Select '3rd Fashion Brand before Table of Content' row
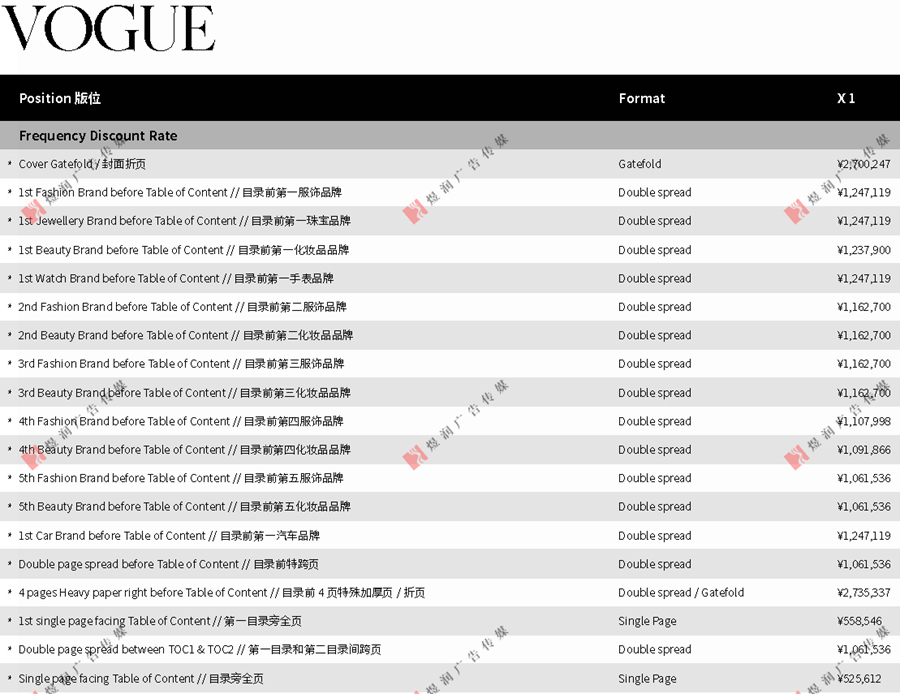This screenshot has width=900, height=694. coord(450,364)
